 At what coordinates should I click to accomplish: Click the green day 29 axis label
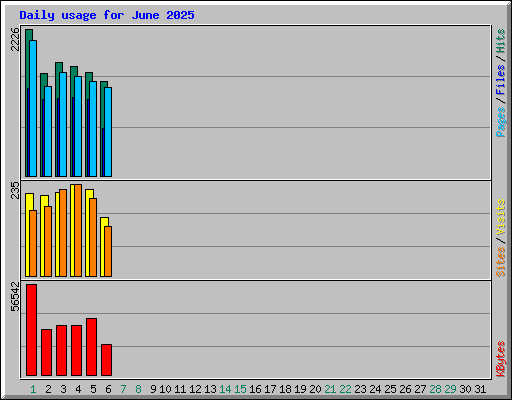[x=450, y=389]
